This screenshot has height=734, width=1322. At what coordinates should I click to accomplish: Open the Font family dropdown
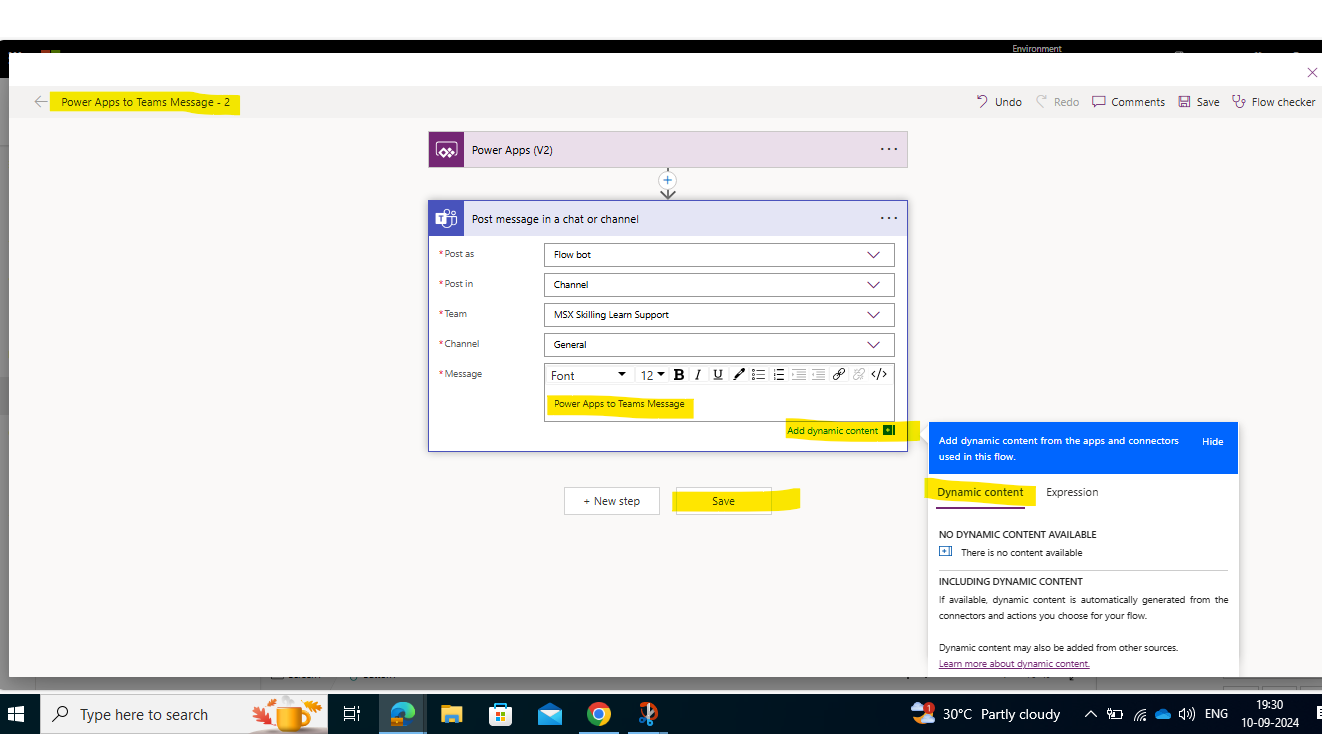pyautogui.click(x=589, y=375)
